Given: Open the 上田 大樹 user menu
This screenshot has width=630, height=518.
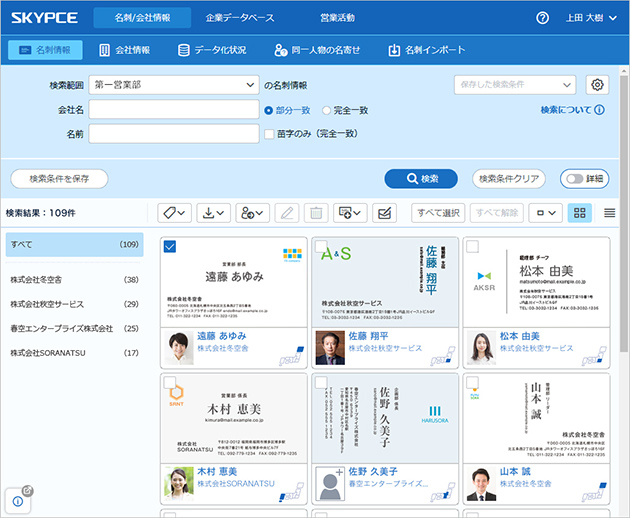Looking at the screenshot, I should pos(591,18).
